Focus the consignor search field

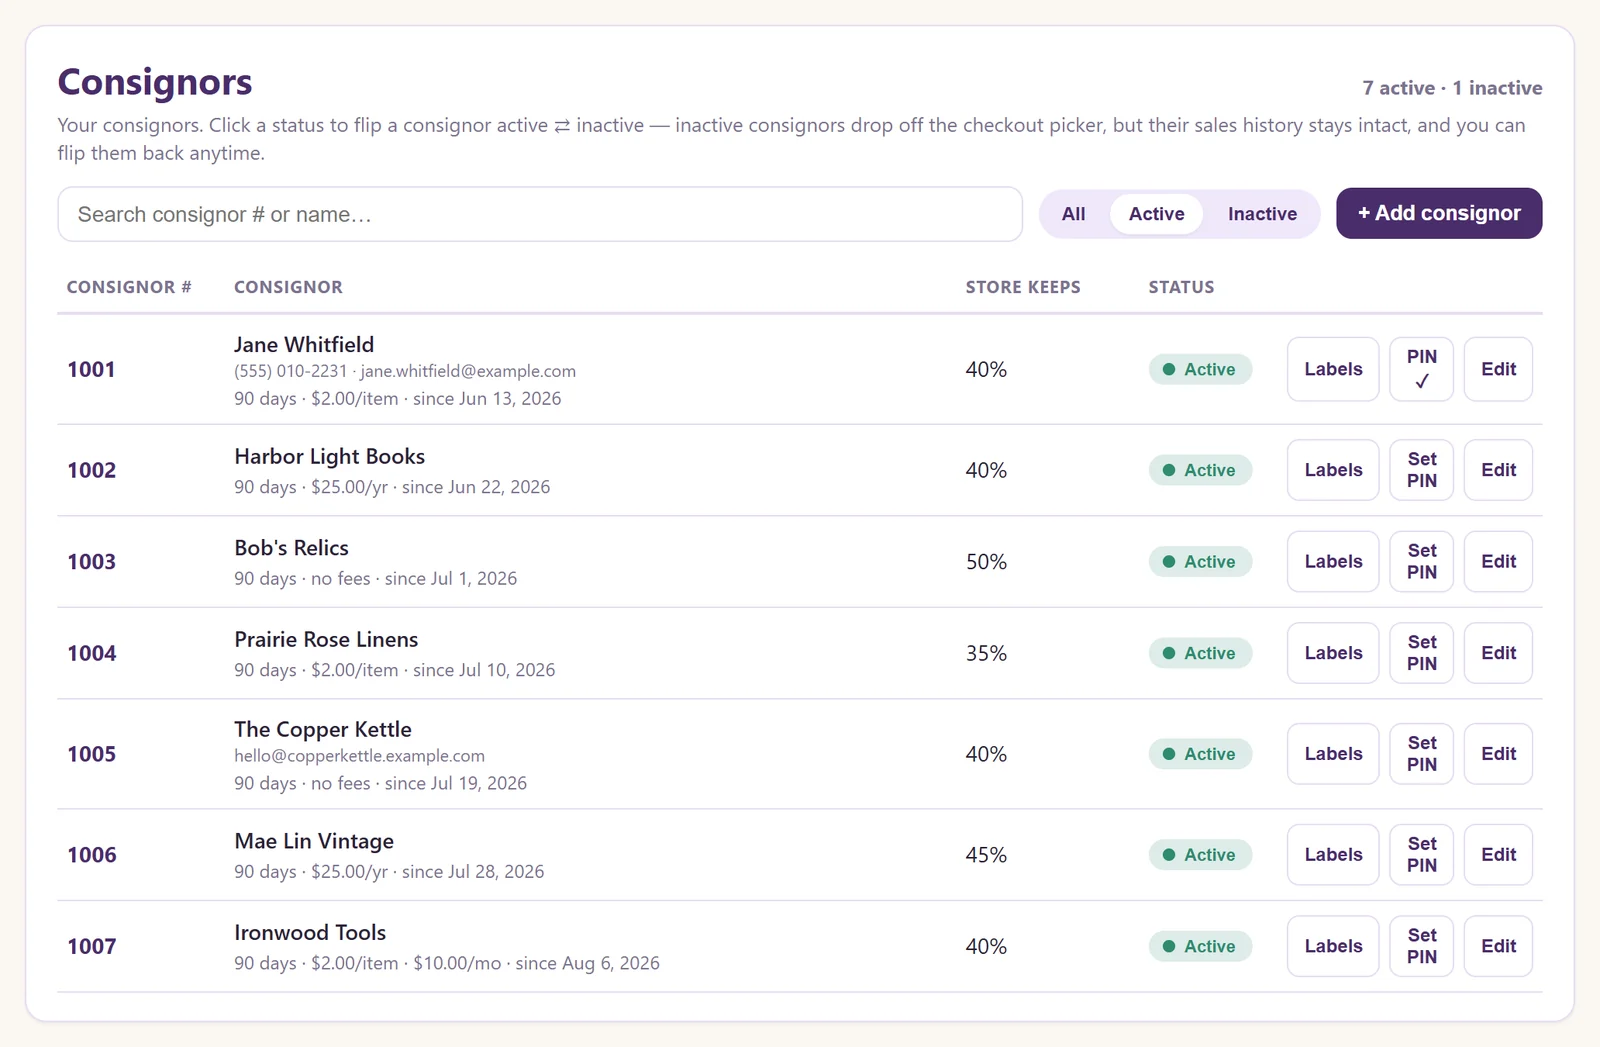[540, 214]
